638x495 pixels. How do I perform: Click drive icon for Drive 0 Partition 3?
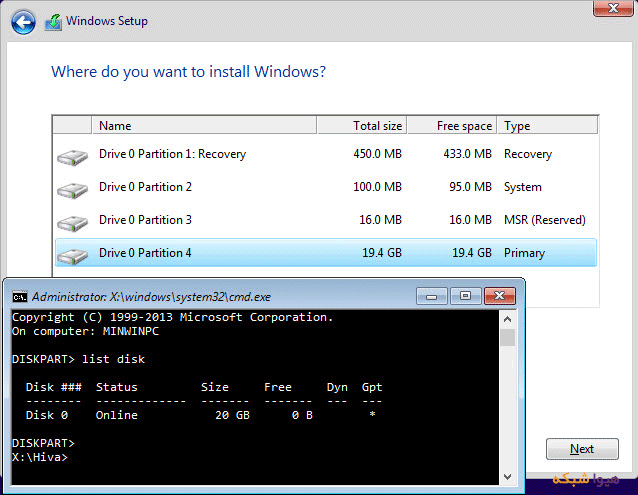click(73, 222)
